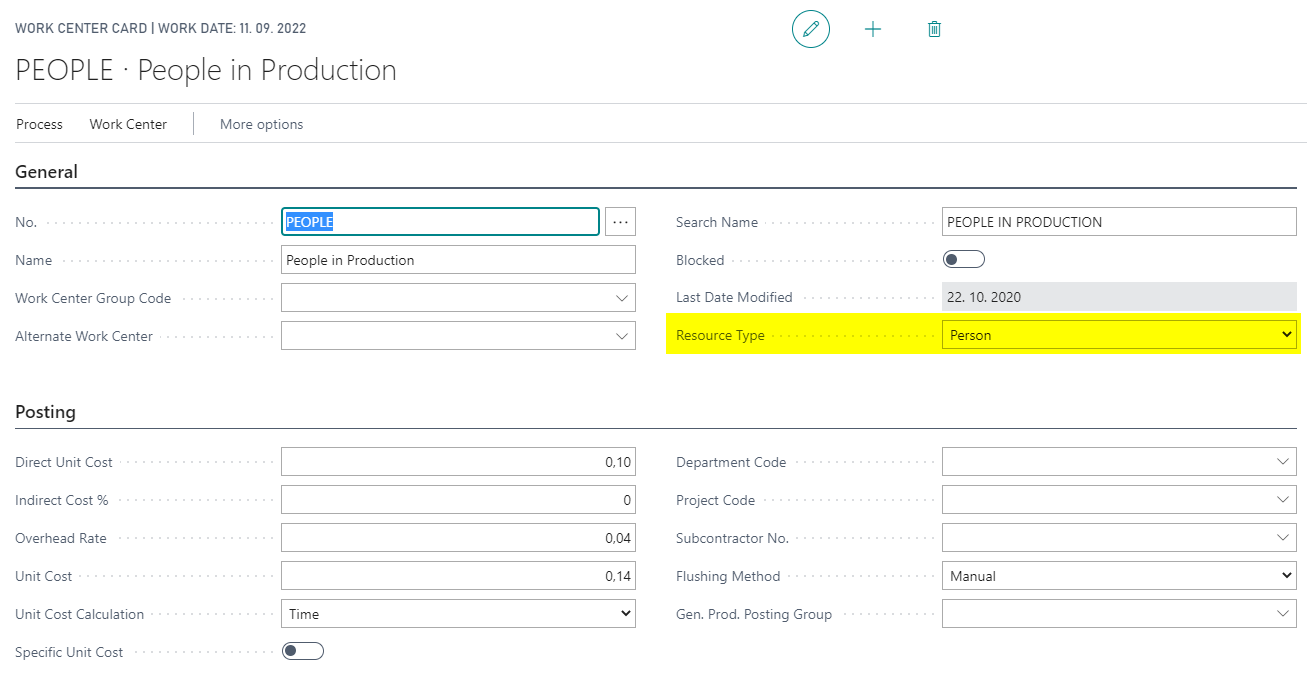Click the Subcontractor No. field label
Viewport: 1307px width, 687px height.
point(732,538)
